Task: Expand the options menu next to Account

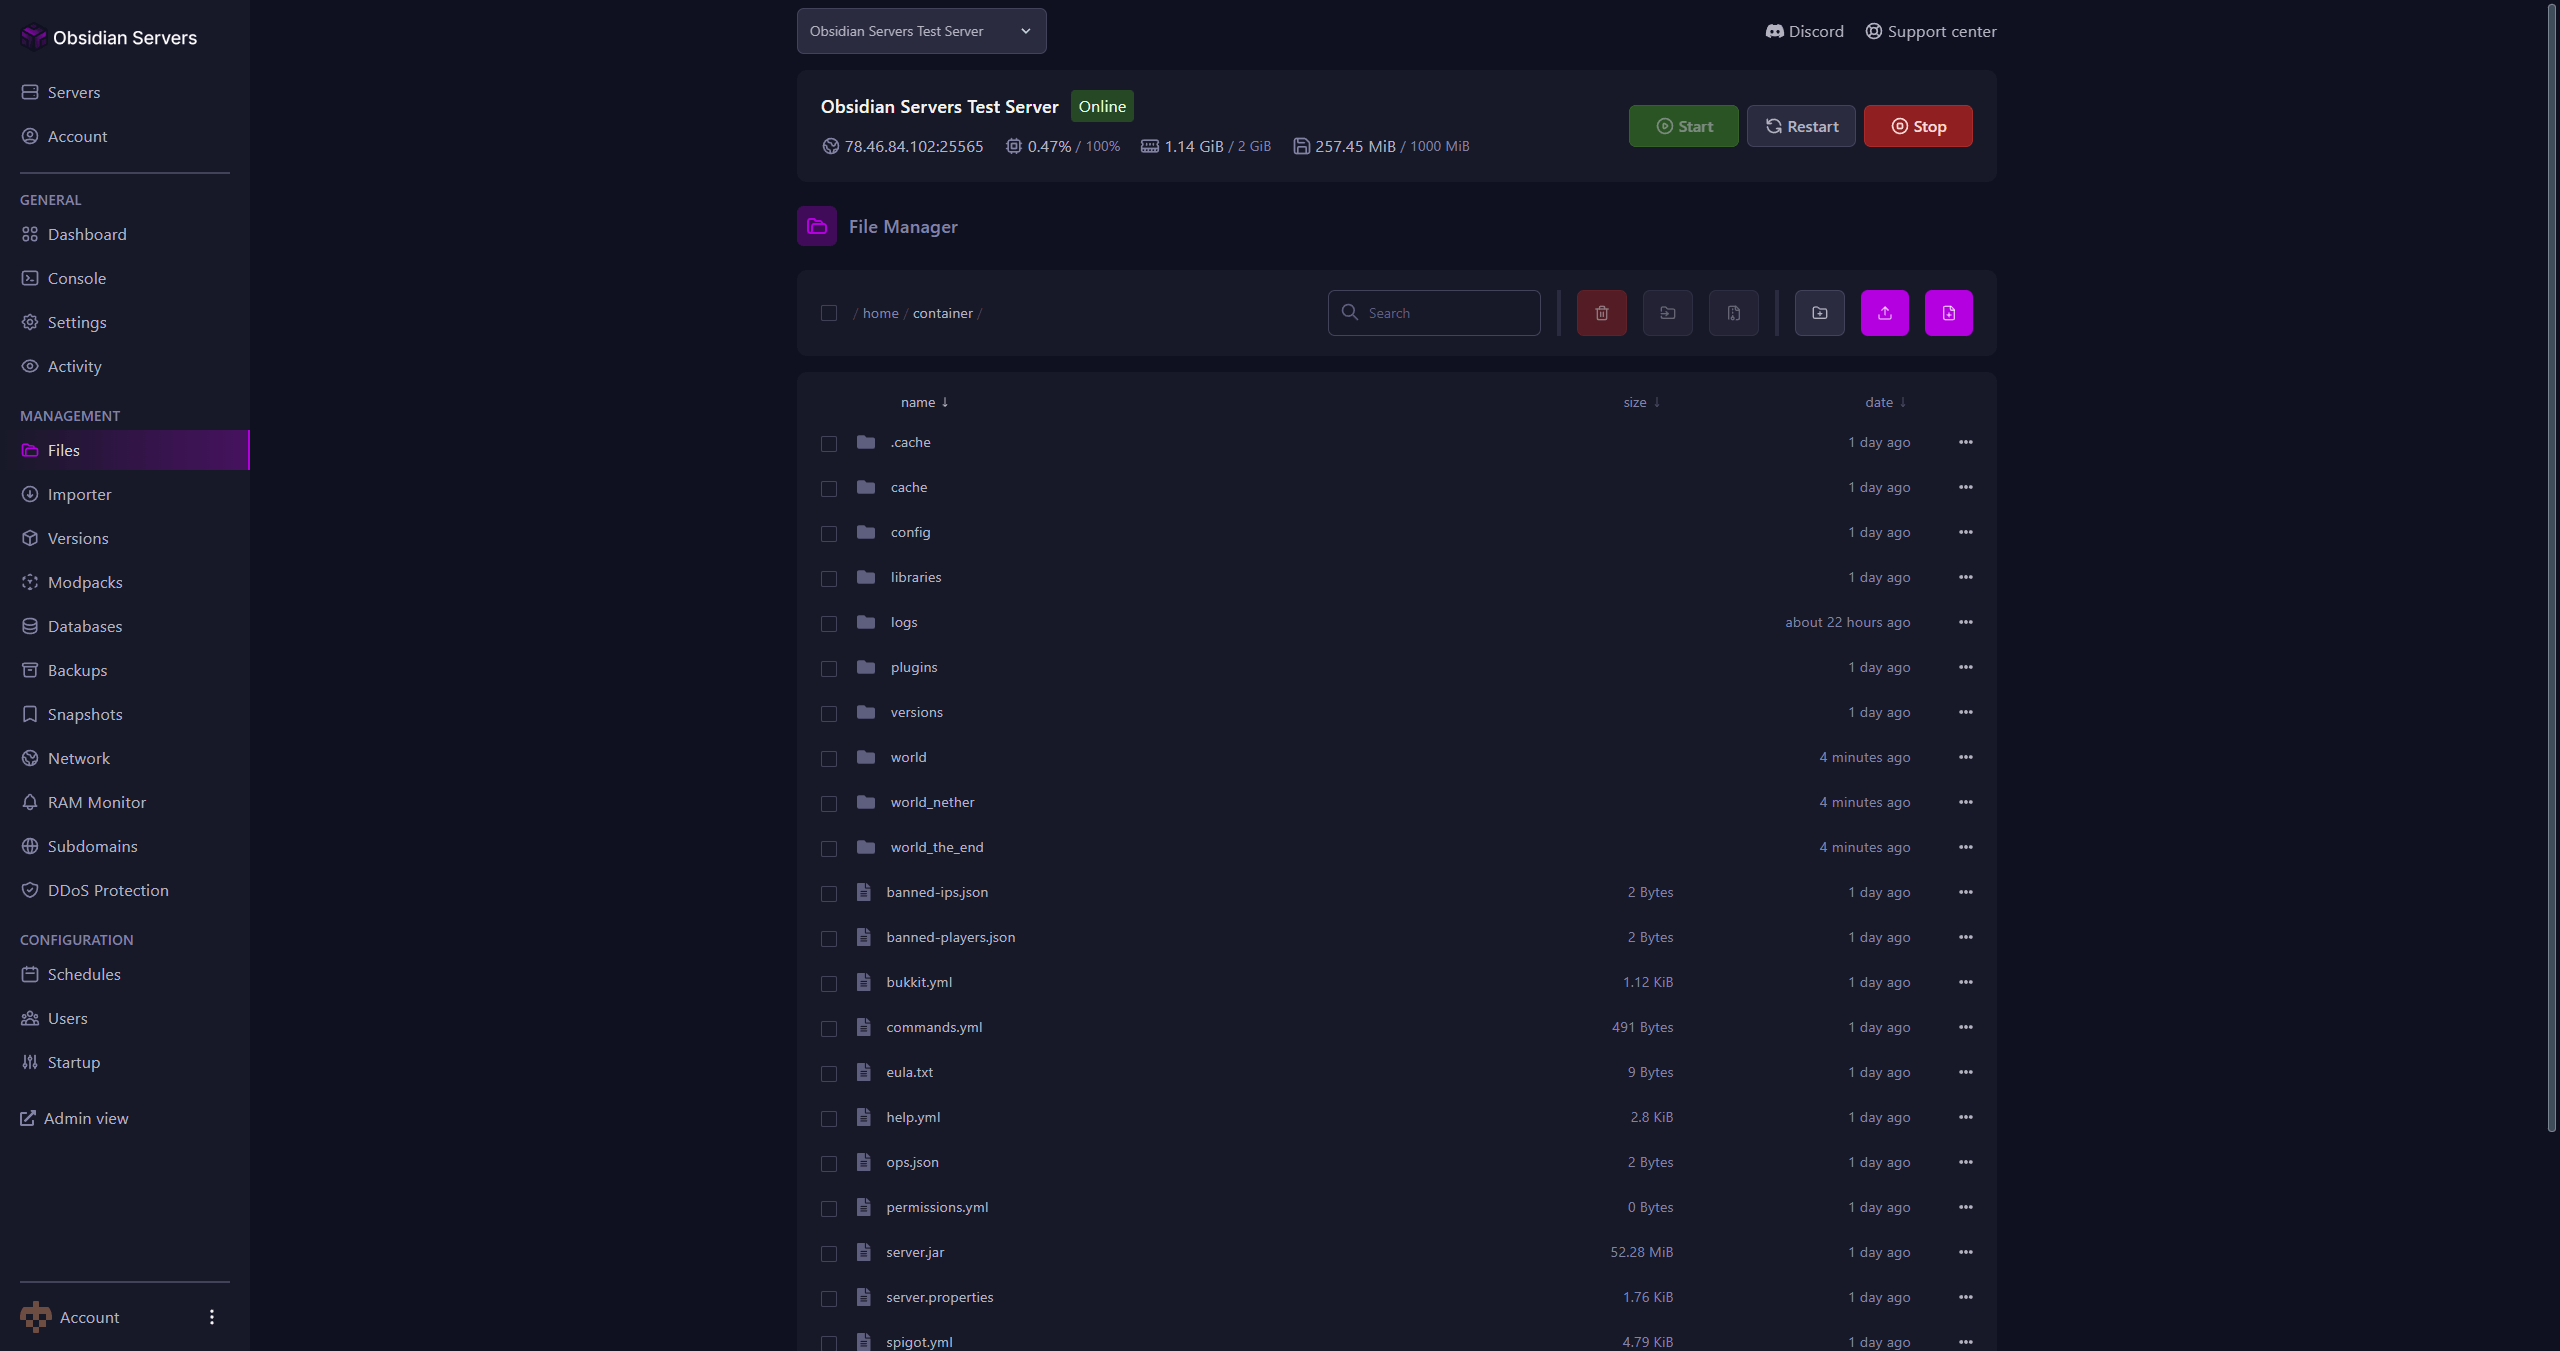Action: click(211, 1317)
